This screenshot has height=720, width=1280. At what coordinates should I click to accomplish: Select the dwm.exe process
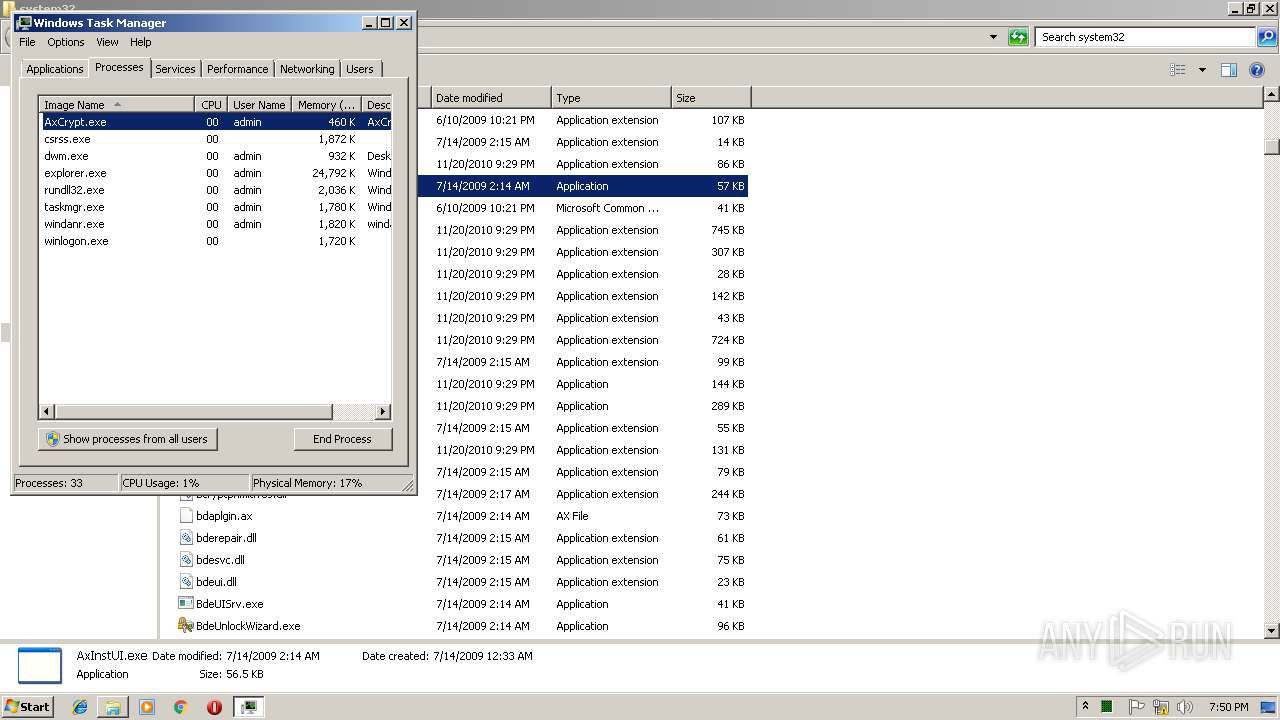[x=215, y=156]
